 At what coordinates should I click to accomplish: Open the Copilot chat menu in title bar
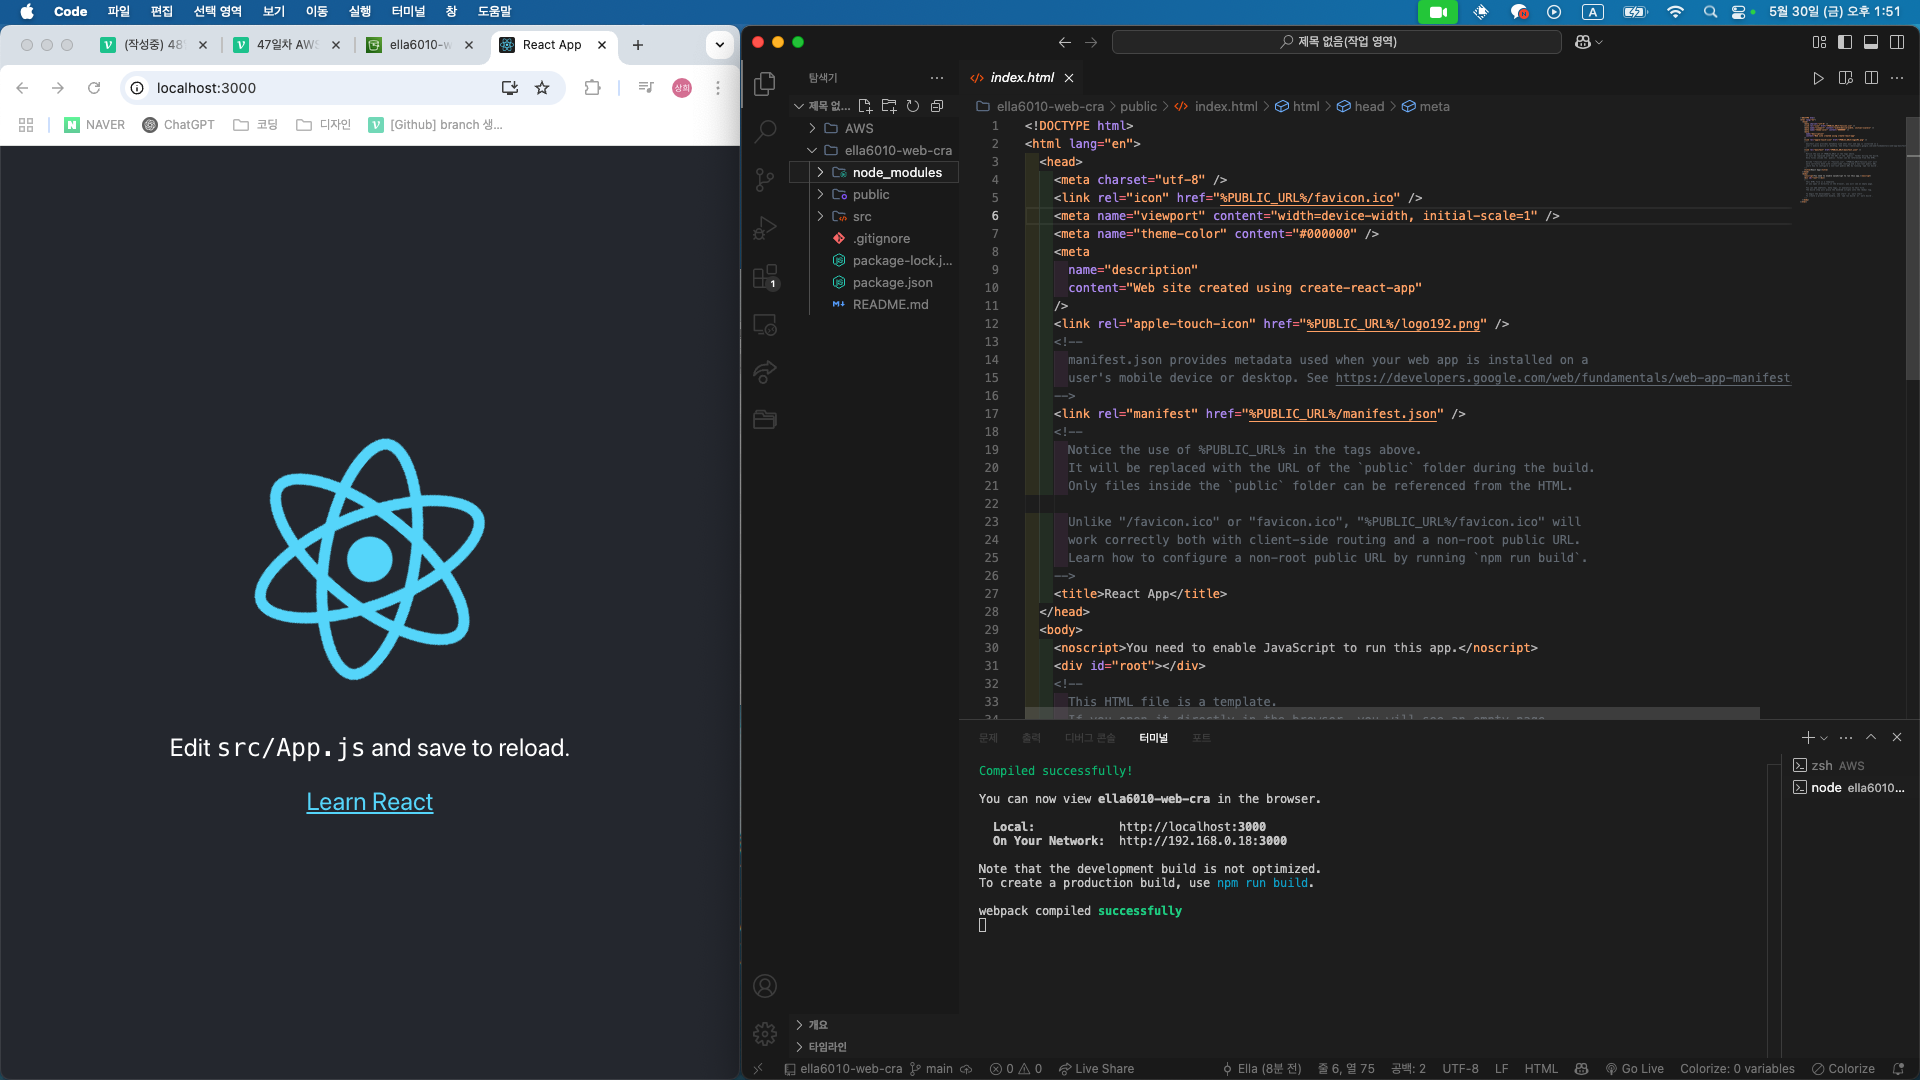[1588, 42]
